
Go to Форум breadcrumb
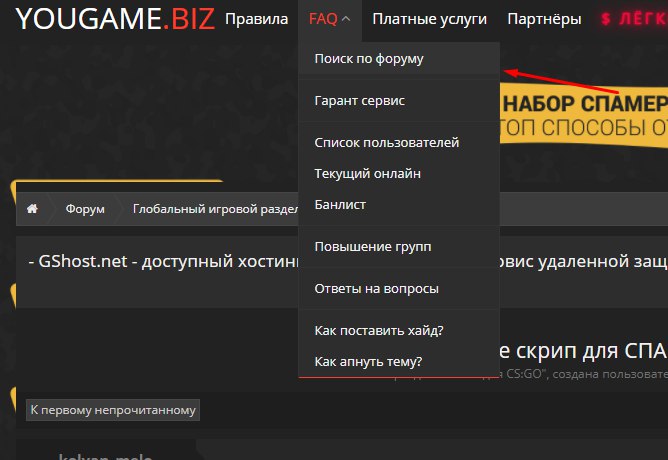pyautogui.click(x=85, y=209)
